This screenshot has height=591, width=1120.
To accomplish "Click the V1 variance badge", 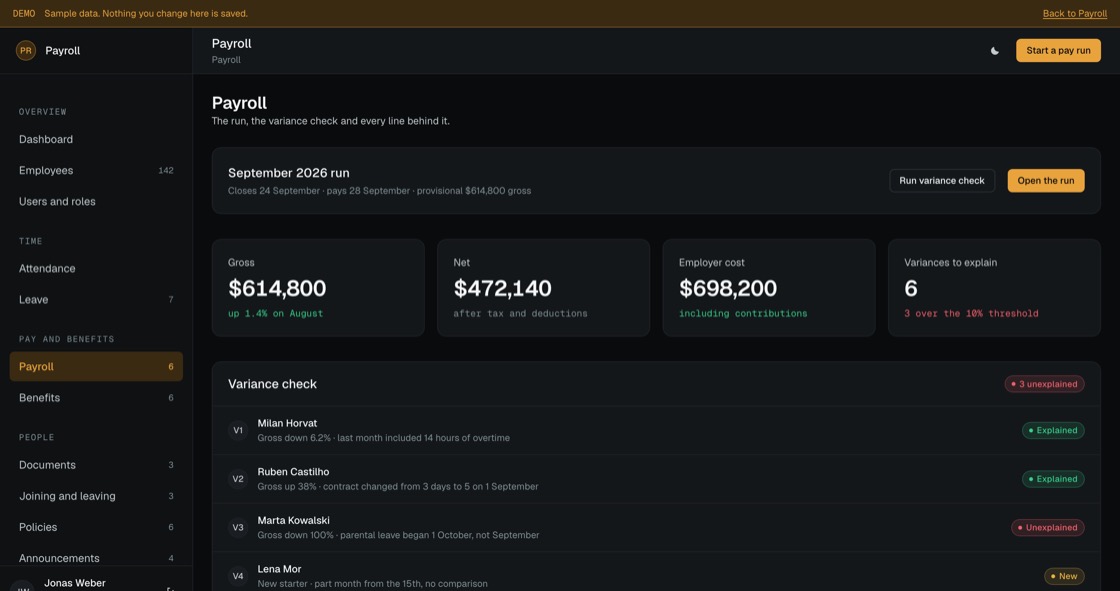I will click(x=238, y=430).
